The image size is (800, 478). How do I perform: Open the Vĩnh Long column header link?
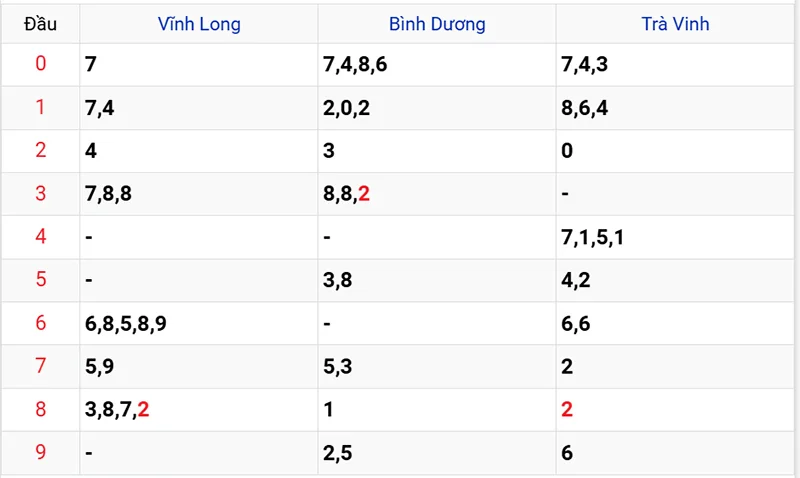(199, 23)
